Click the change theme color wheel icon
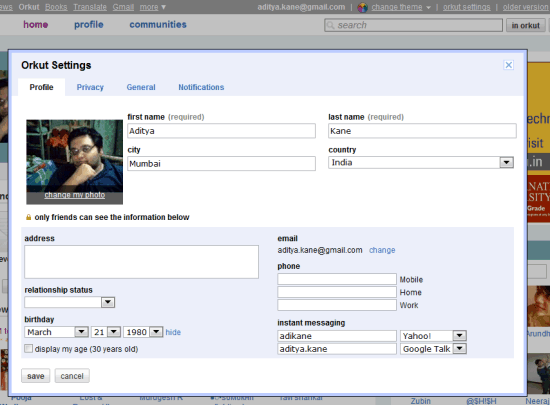550x405 pixels. (x=362, y=7)
